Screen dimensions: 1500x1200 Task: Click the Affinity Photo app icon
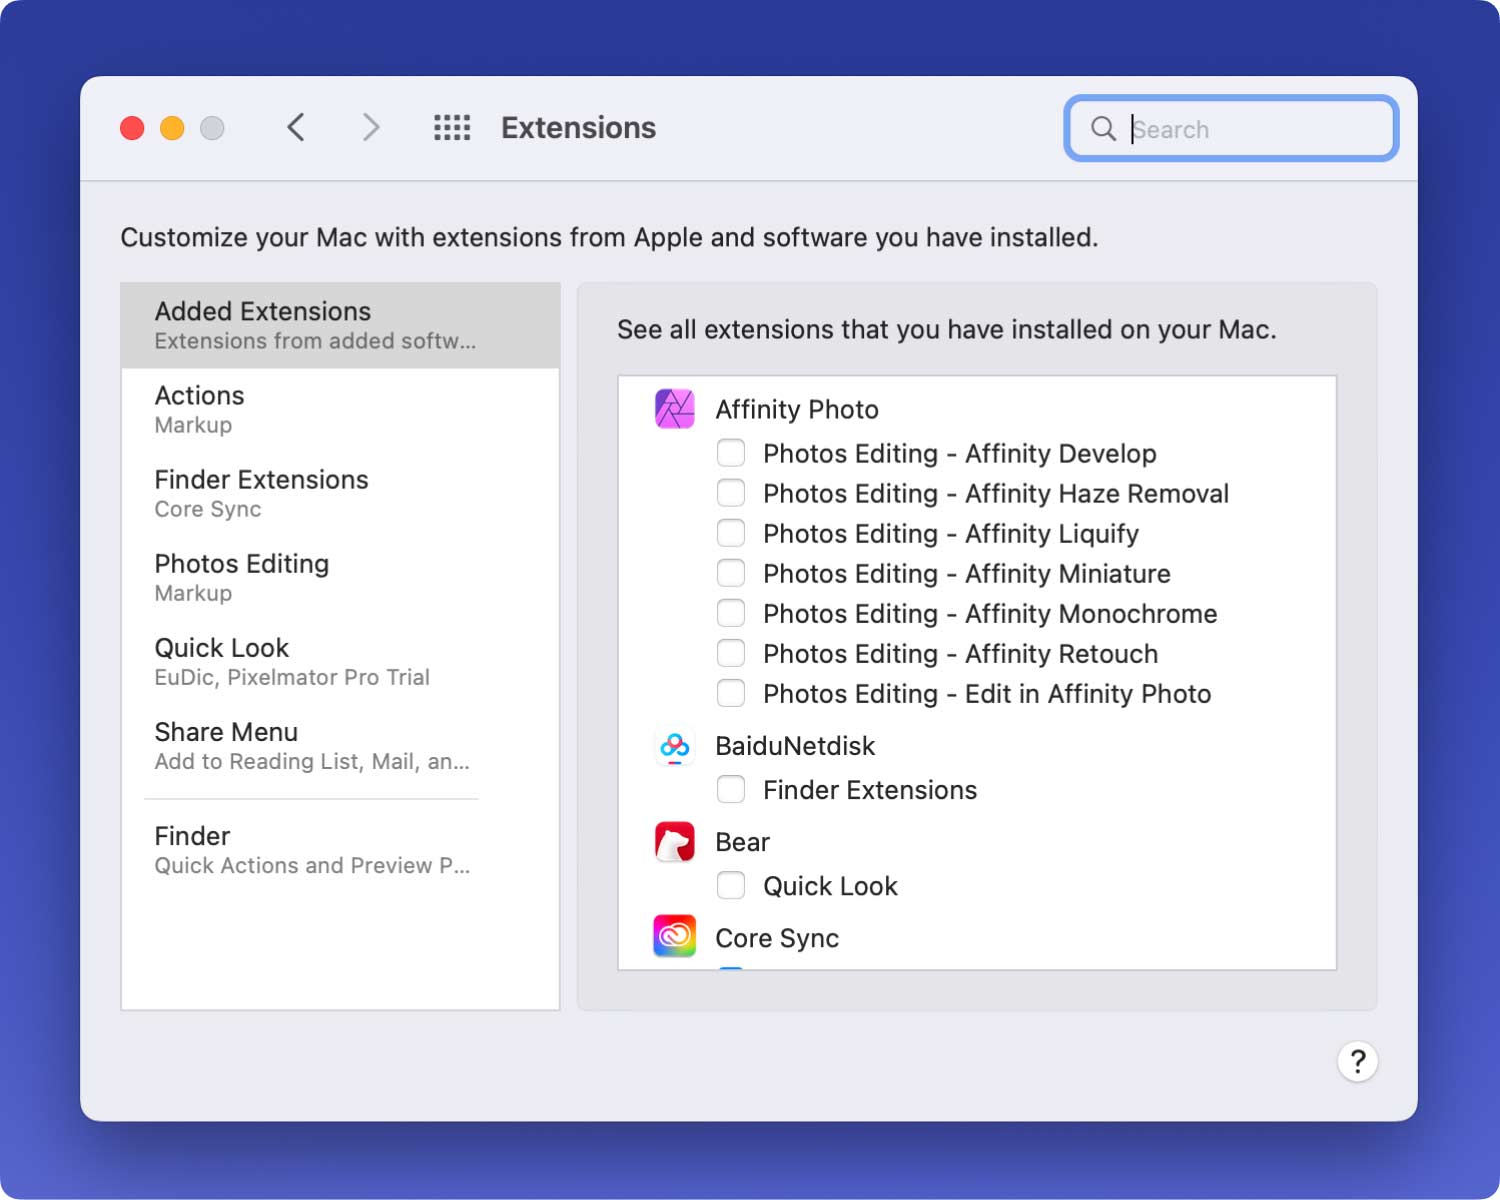[675, 409]
